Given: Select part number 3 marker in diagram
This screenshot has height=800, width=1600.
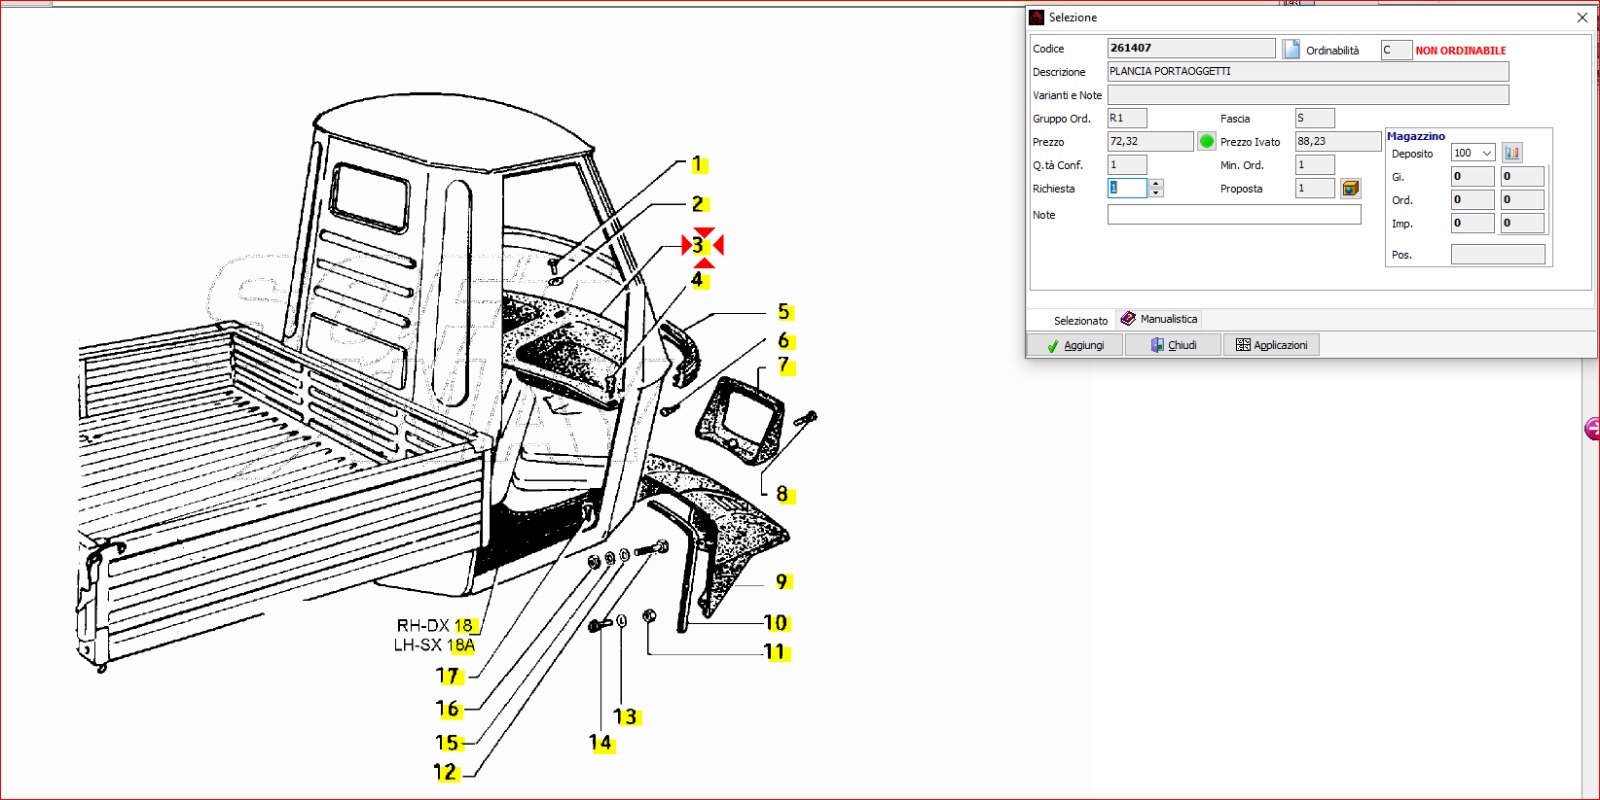Looking at the screenshot, I should pos(699,245).
